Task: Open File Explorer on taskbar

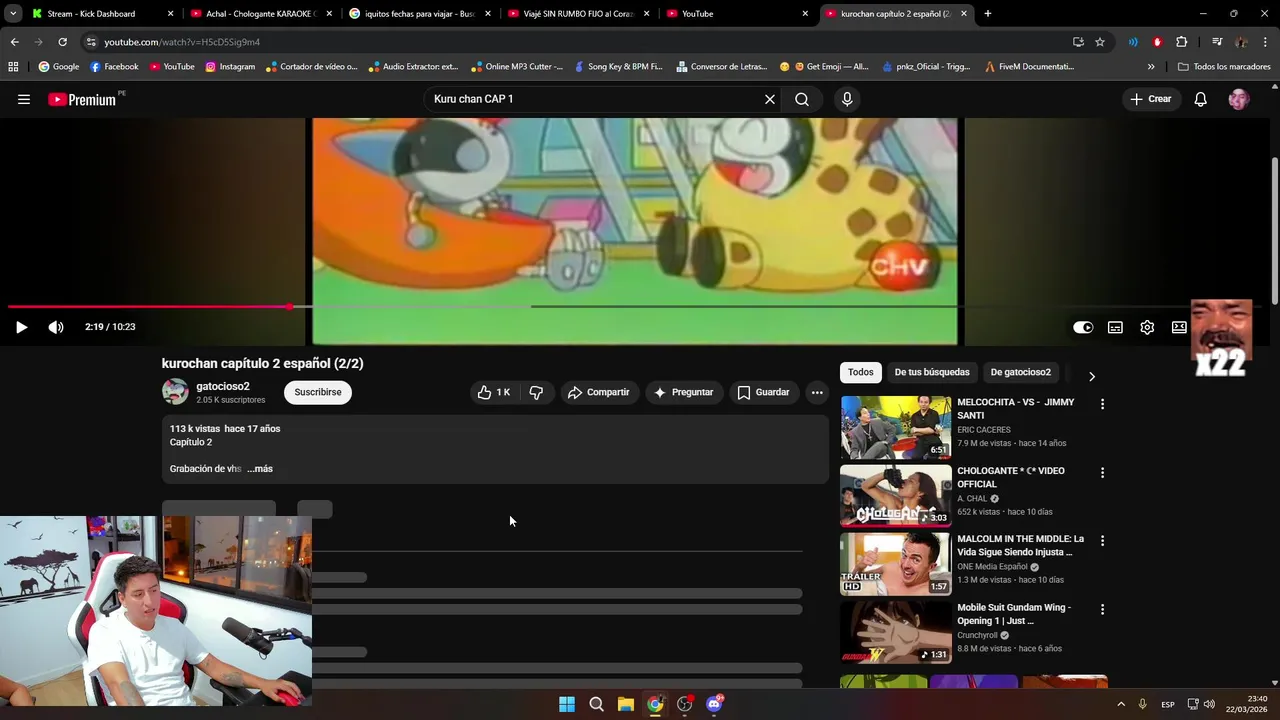Action: click(626, 704)
